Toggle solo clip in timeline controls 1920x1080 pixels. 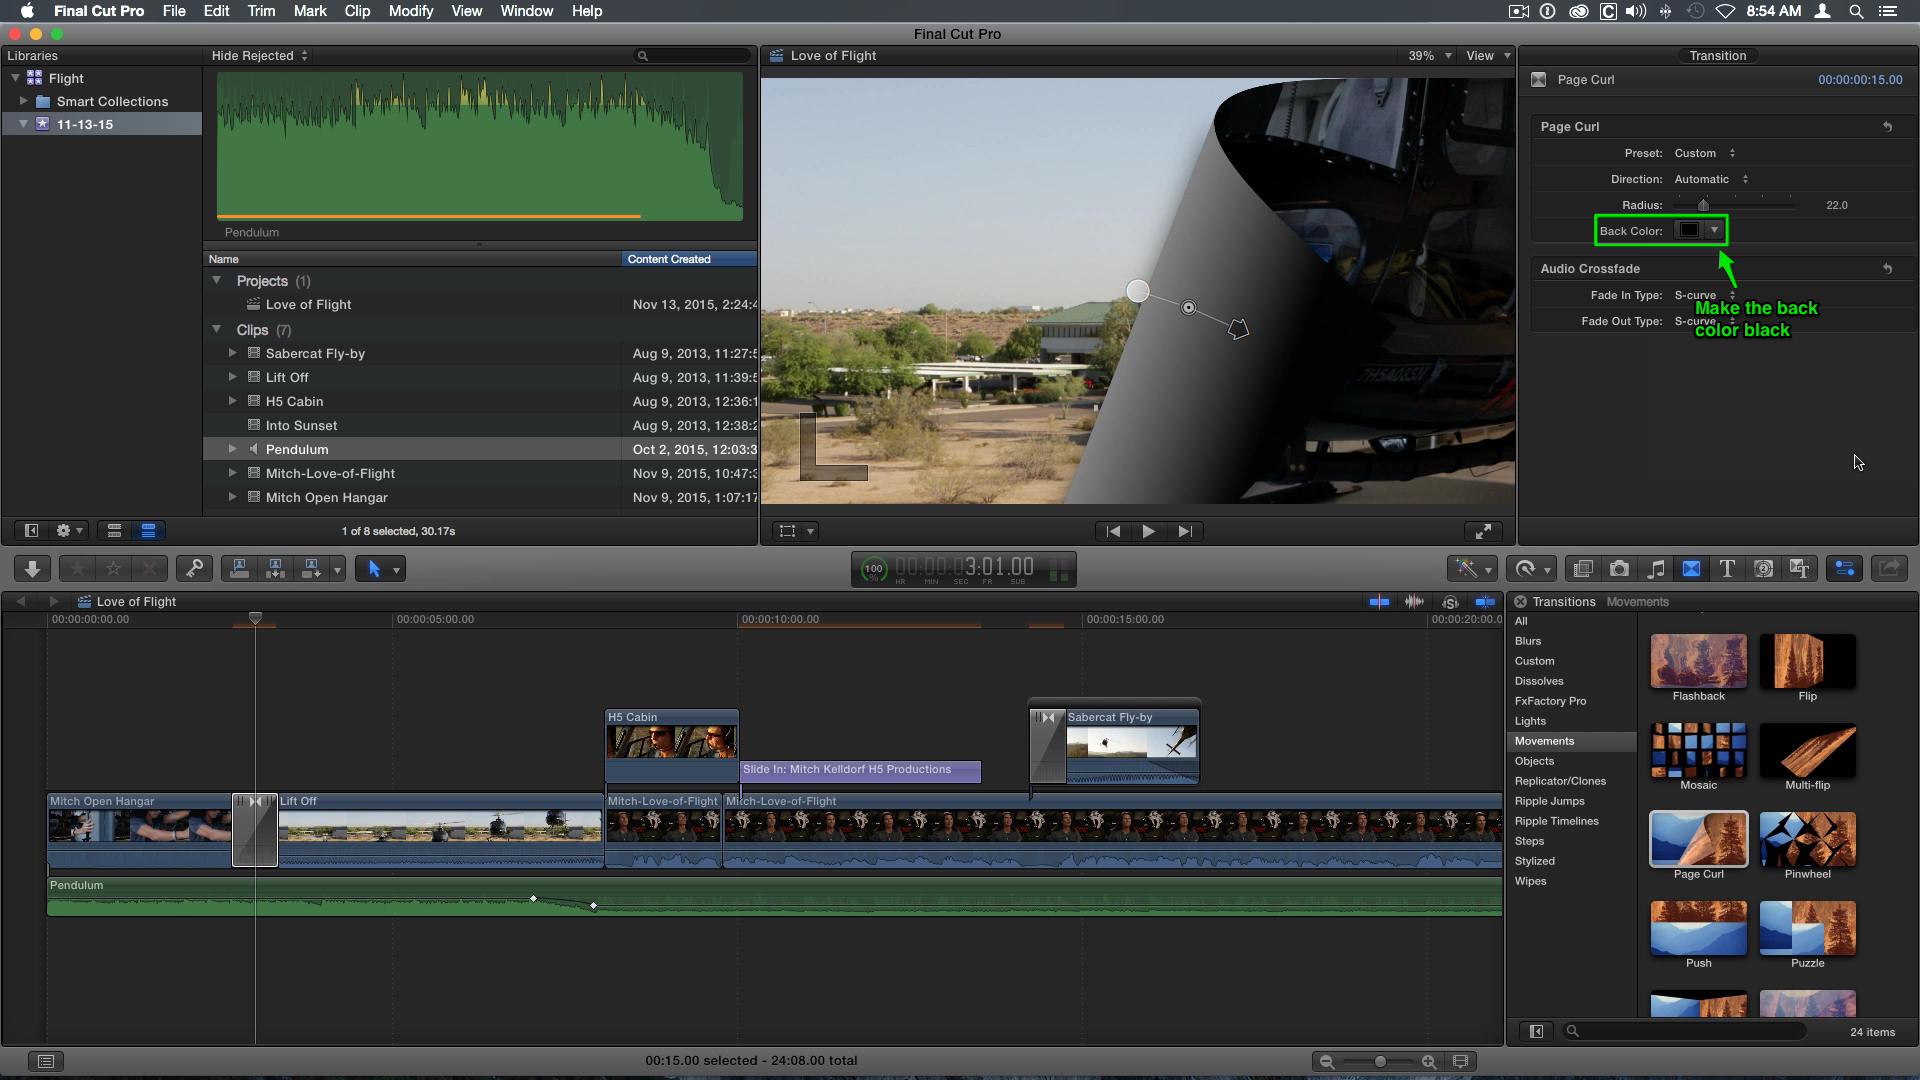click(1449, 601)
